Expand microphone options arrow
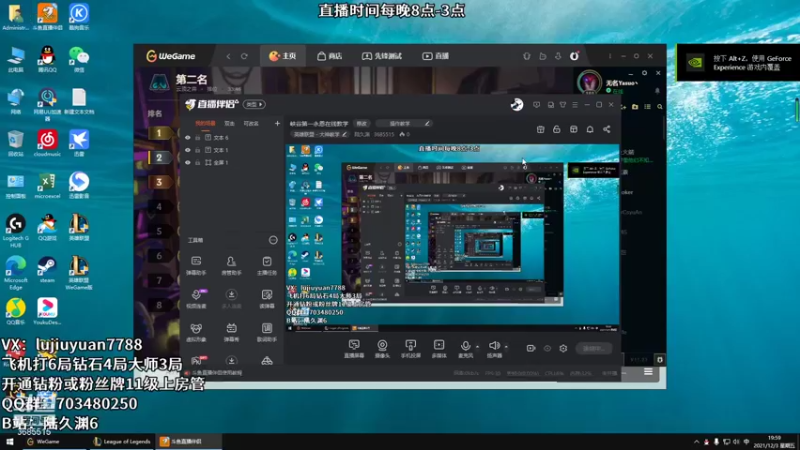 click(x=478, y=347)
